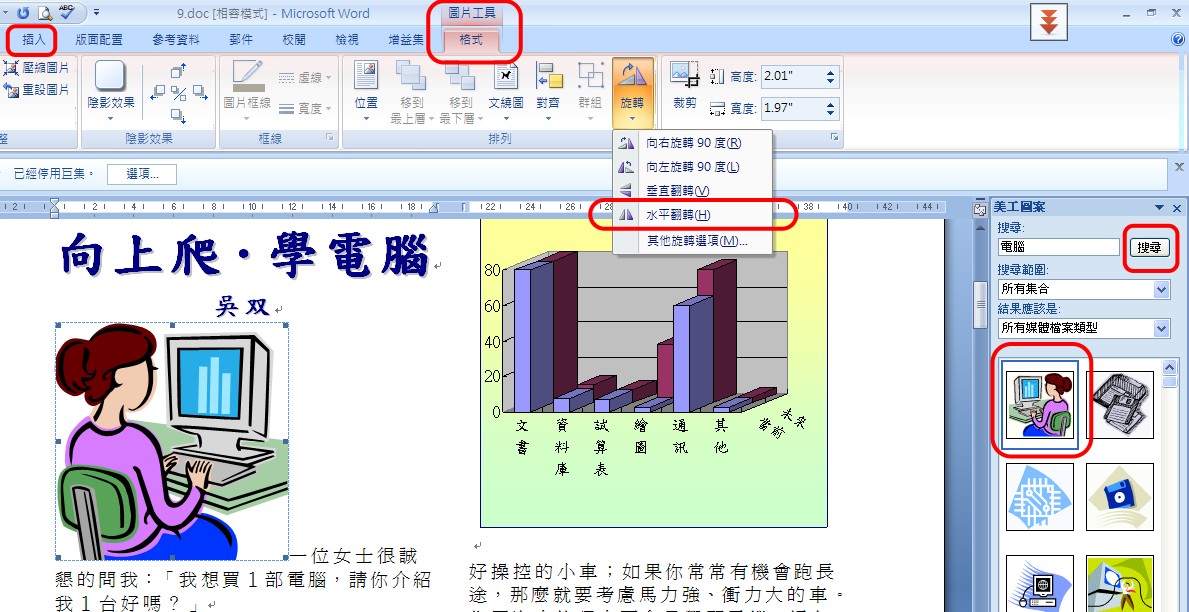Image resolution: width=1189 pixels, height=612 pixels.
Task: Click the 電腦 search text field
Action: pos(1057,247)
